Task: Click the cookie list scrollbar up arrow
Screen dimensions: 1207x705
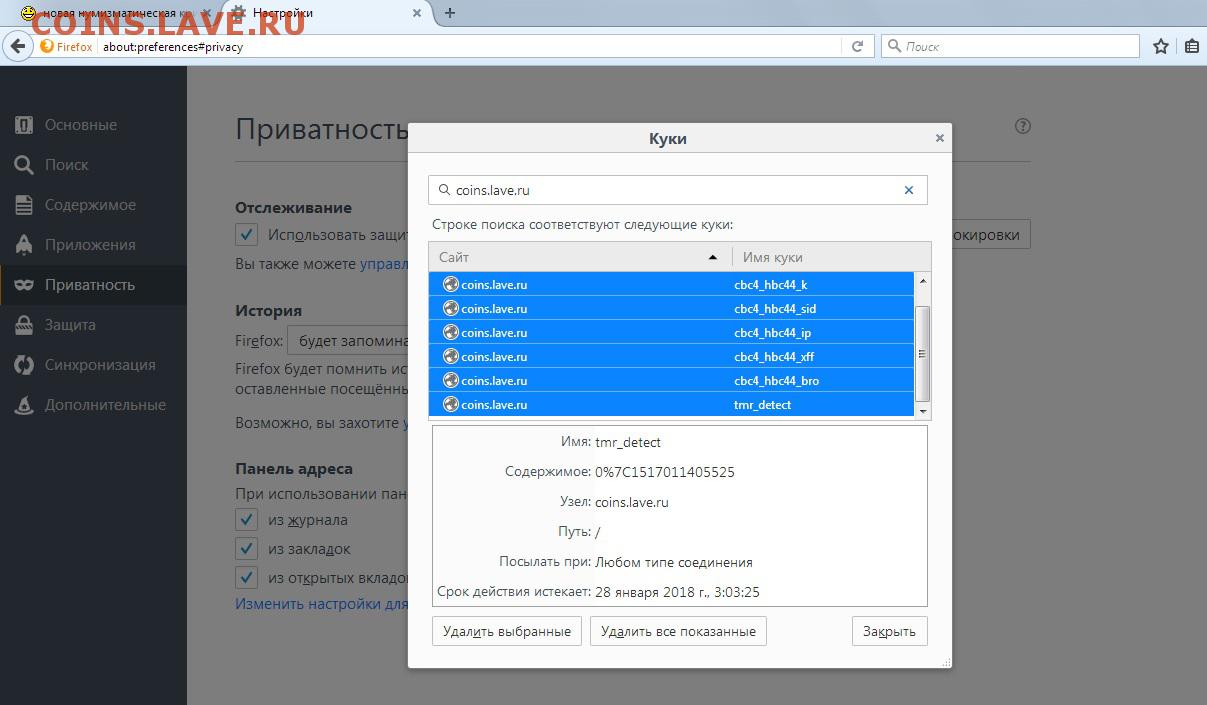Action: [922, 280]
